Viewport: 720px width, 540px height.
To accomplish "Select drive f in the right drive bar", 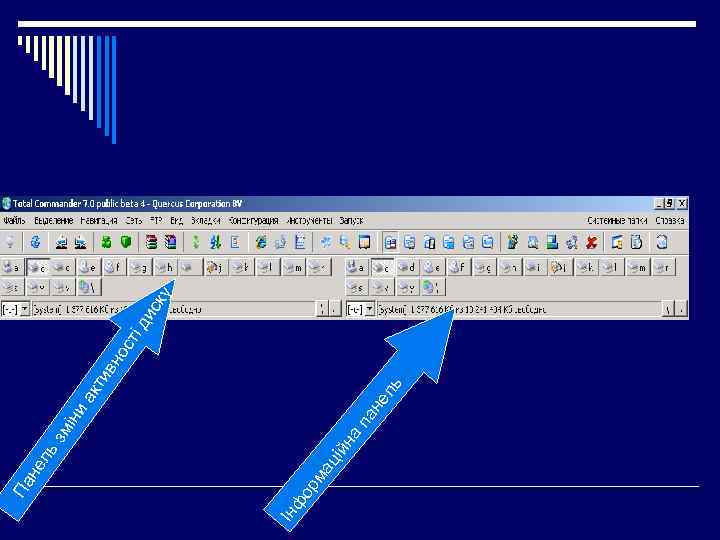I will 457,267.
